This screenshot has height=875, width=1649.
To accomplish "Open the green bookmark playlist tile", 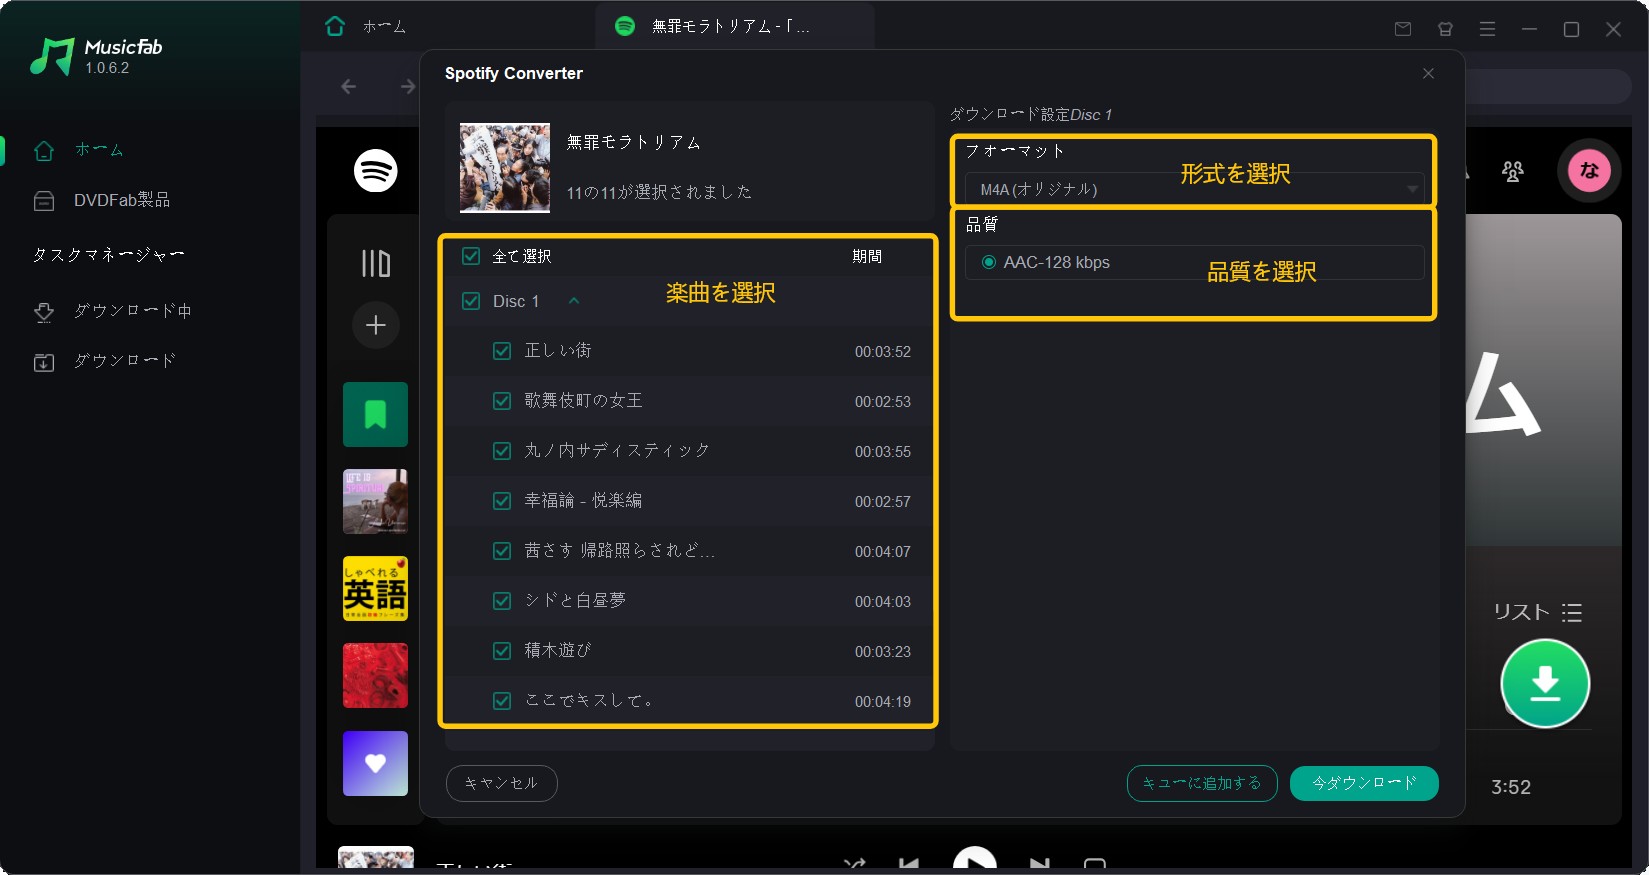I will click(375, 414).
